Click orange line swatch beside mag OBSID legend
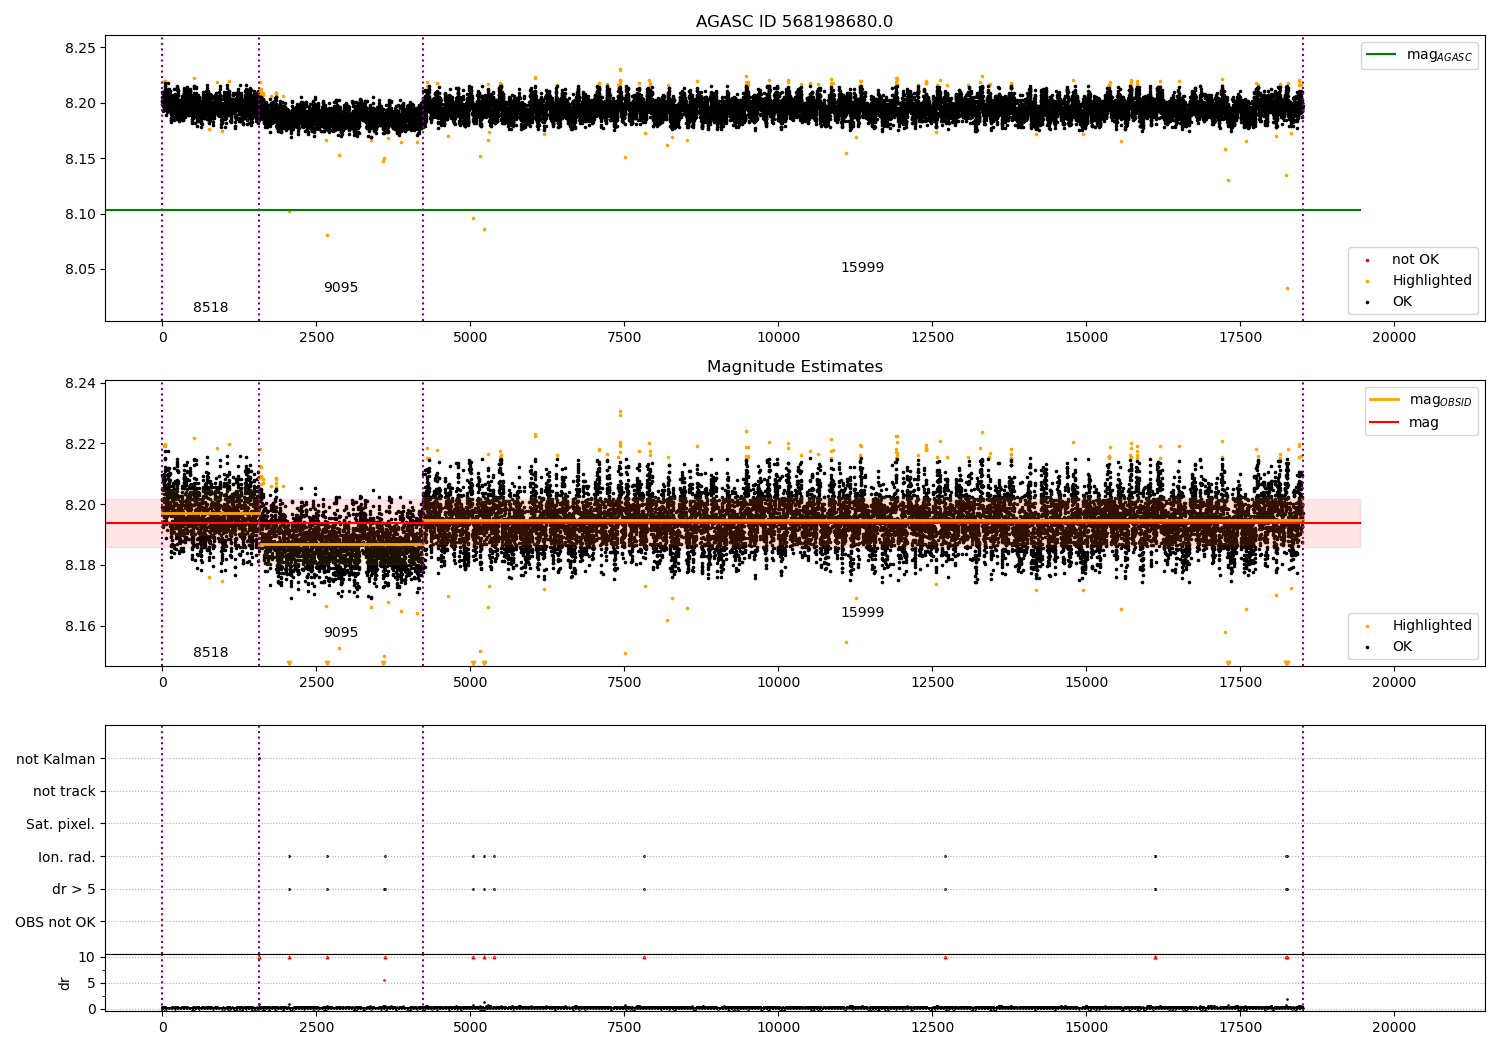Screen dimensions: 1500x1050 click(x=1385, y=400)
